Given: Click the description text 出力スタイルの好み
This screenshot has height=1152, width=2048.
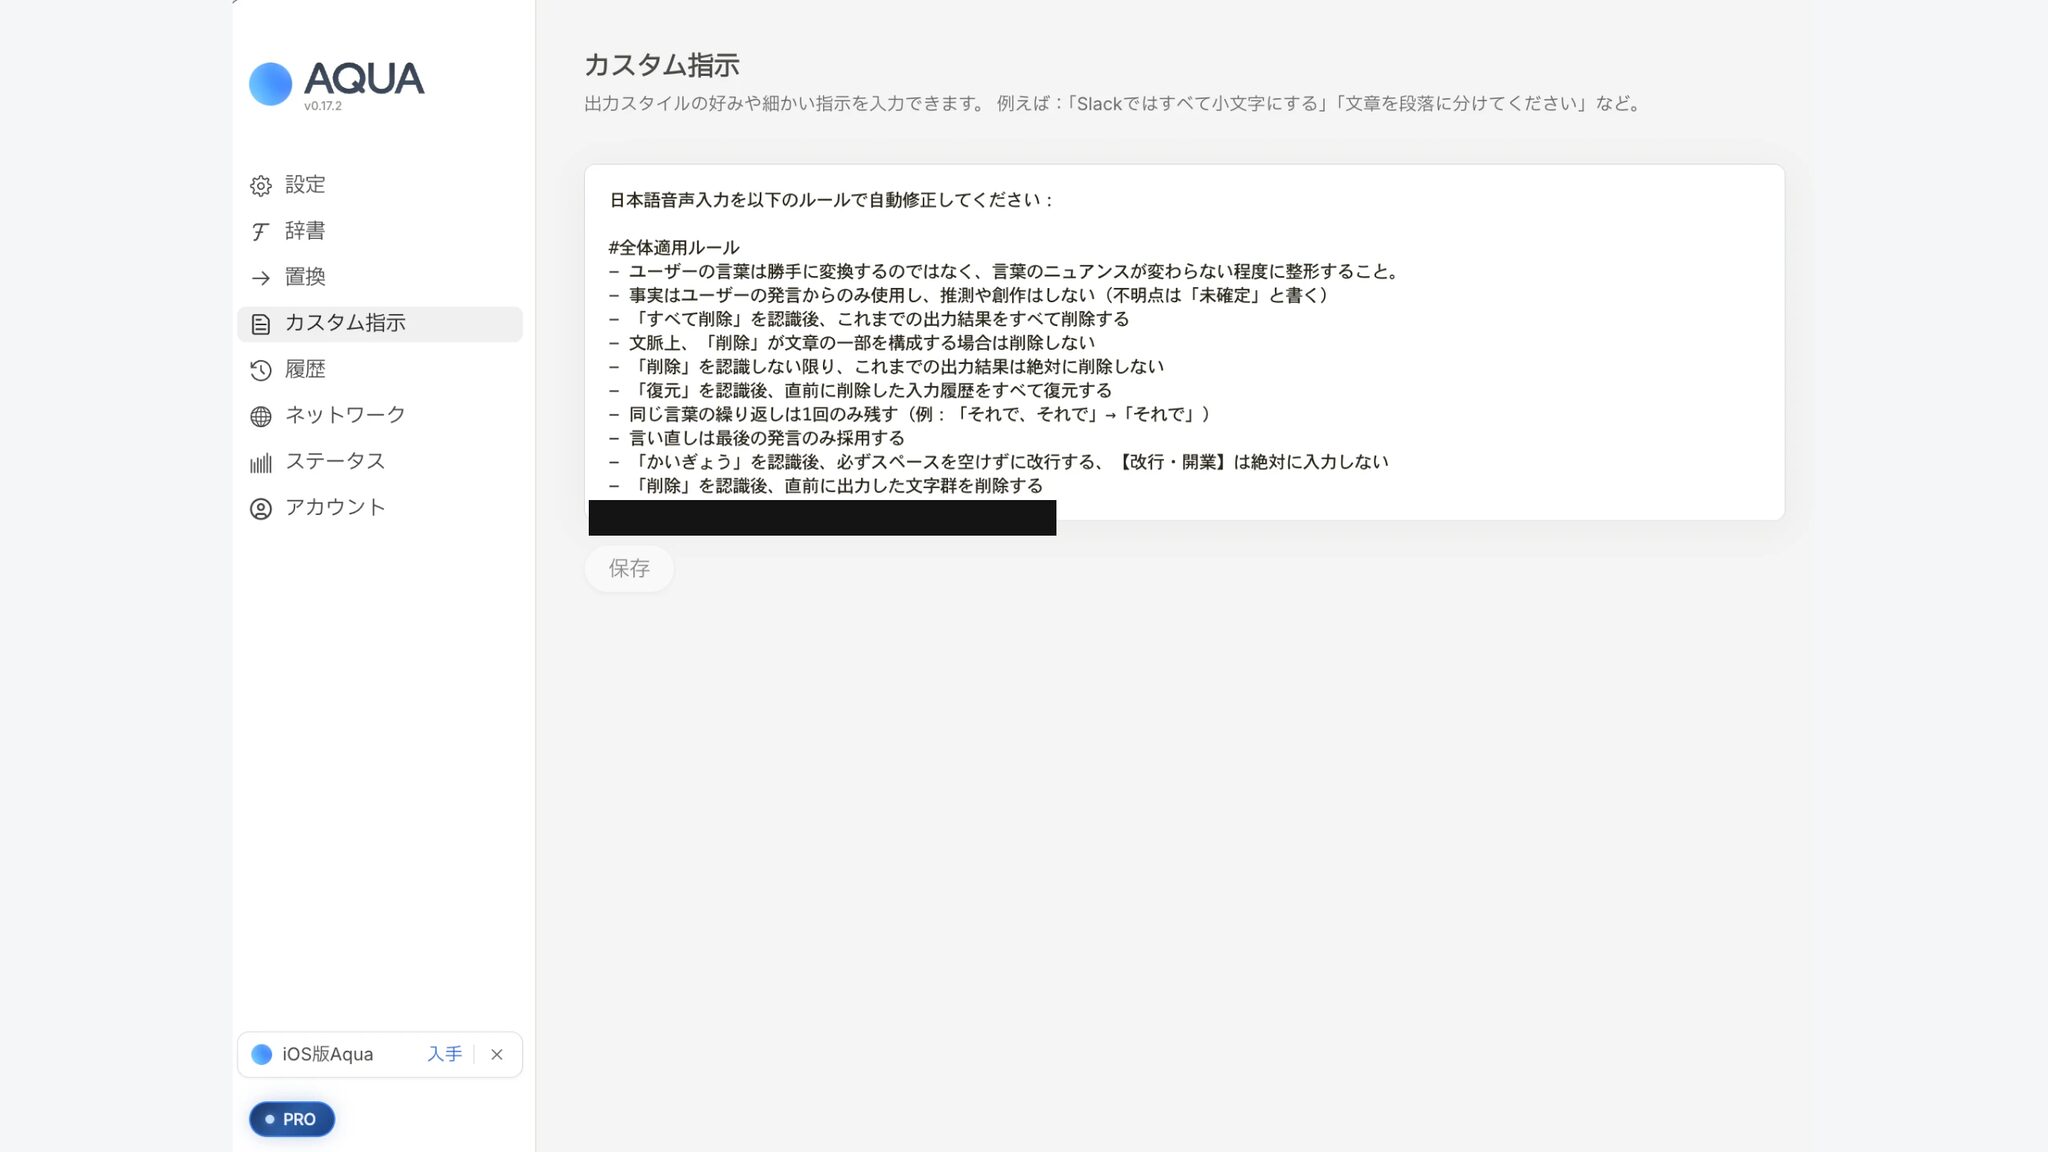Looking at the screenshot, I should 1114,104.
